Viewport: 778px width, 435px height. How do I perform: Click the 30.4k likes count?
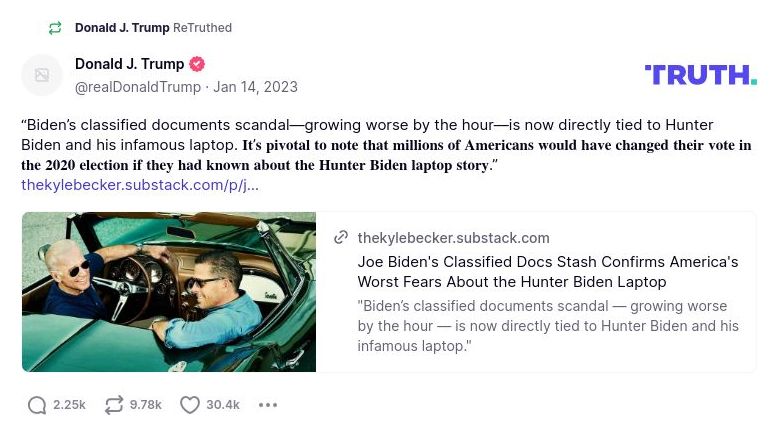[x=223, y=405]
